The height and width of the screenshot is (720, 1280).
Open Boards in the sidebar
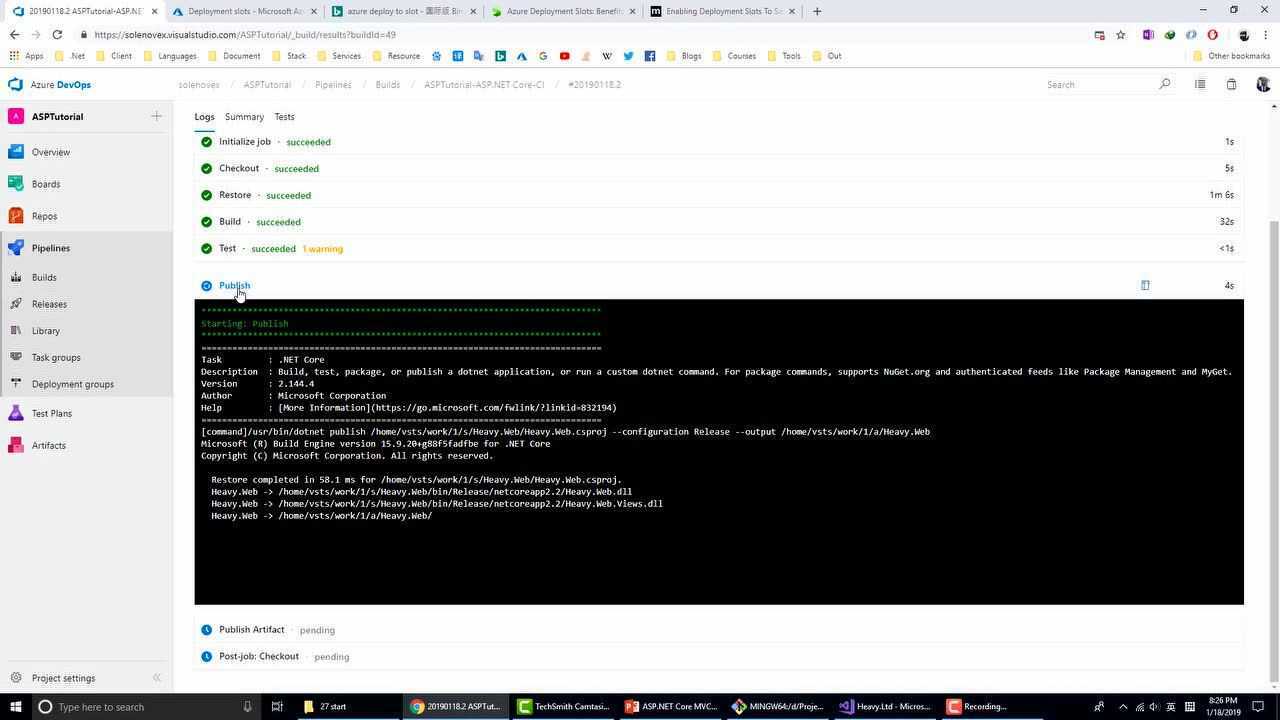45,184
